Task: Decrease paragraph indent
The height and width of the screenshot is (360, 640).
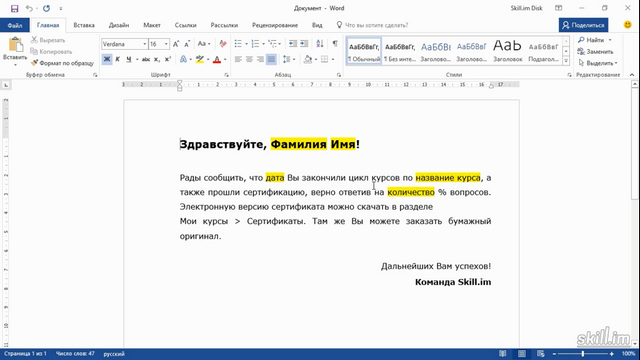Action: (x=293, y=44)
